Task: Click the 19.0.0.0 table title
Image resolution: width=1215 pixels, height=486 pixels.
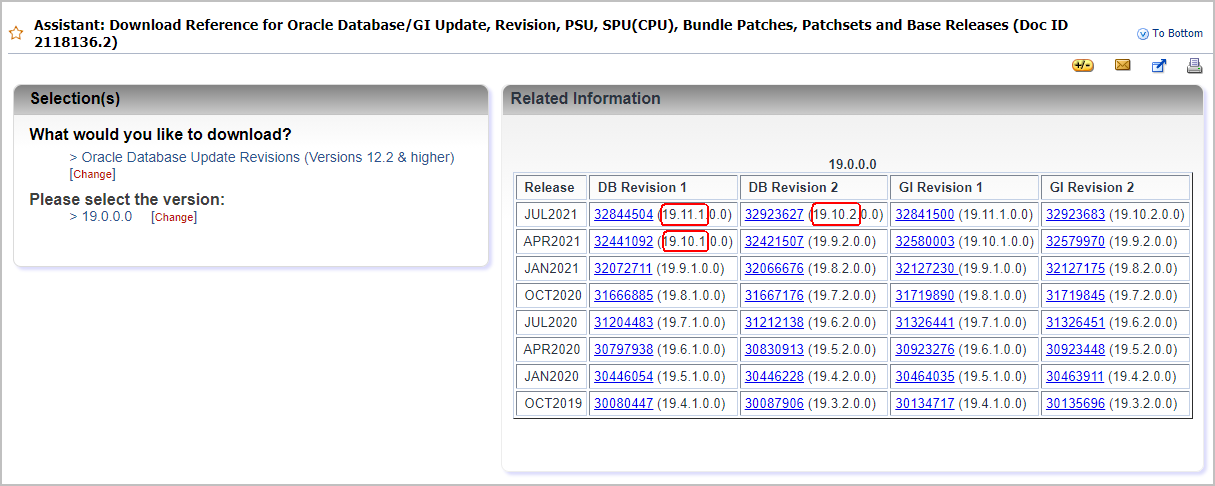Action: pos(853,164)
